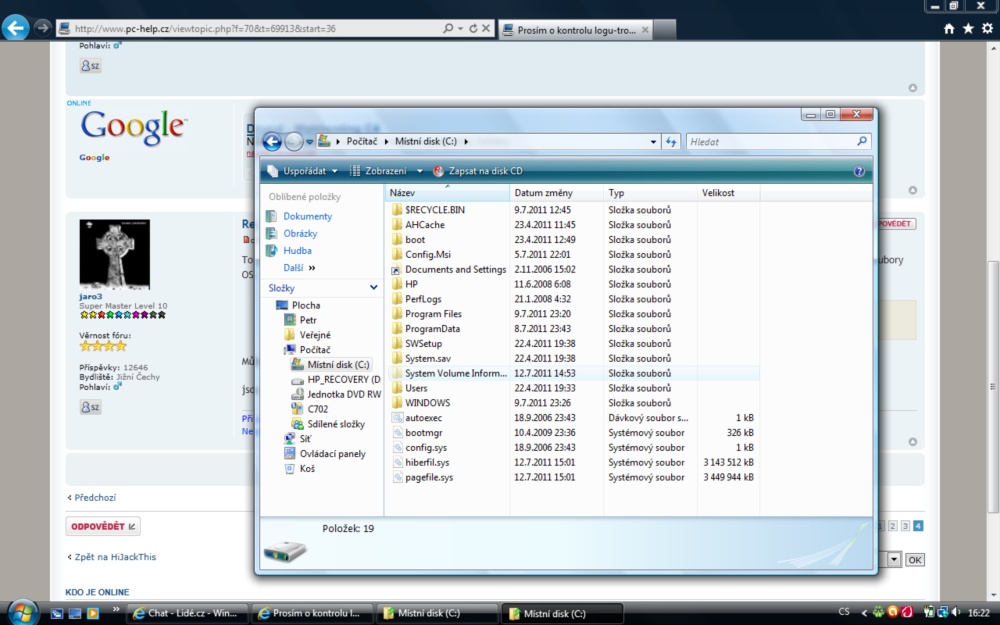Sort the file list by the Velikost column
Screen dimensions: 1000x625
tap(728, 193)
